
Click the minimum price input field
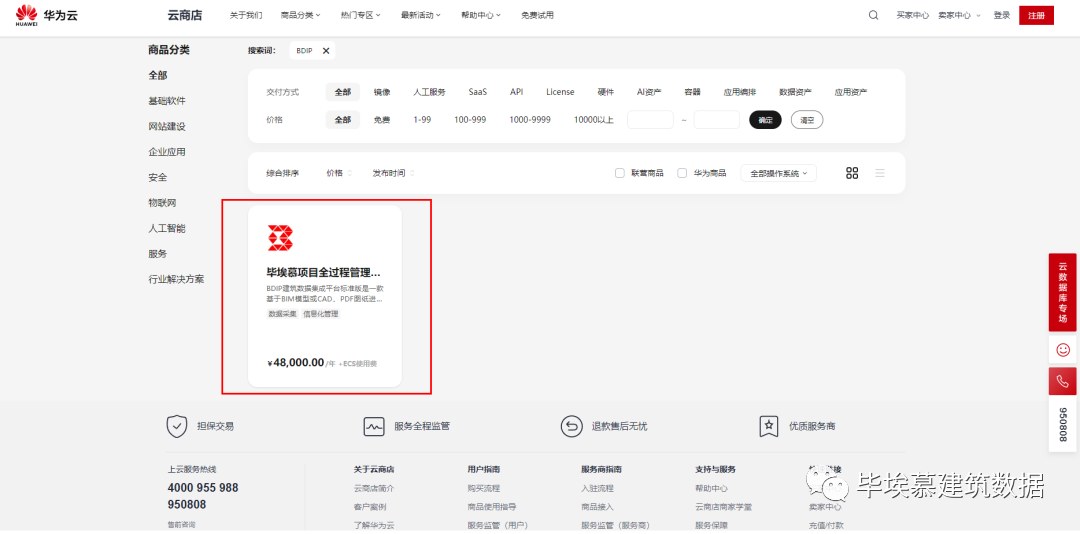click(650, 120)
